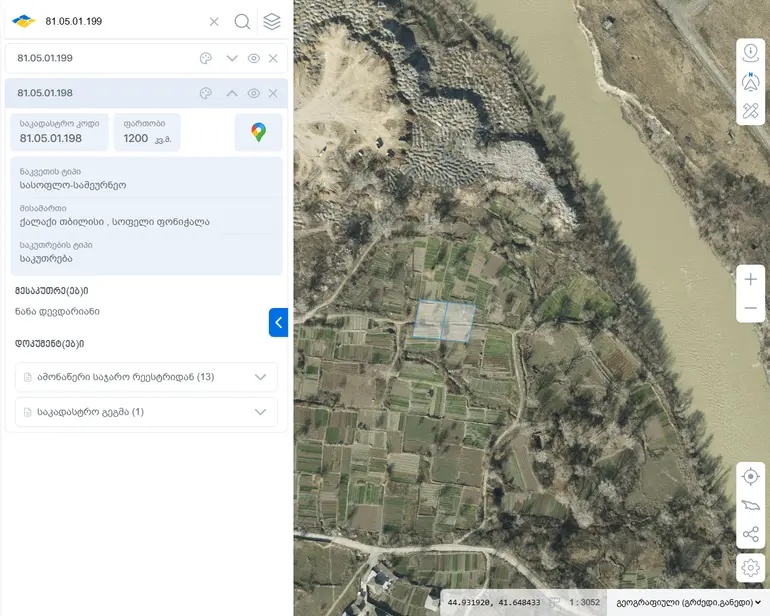Select parcel type სასოფლო-სამეურნეო
This screenshot has height=616, width=770.
[x=73, y=185]
